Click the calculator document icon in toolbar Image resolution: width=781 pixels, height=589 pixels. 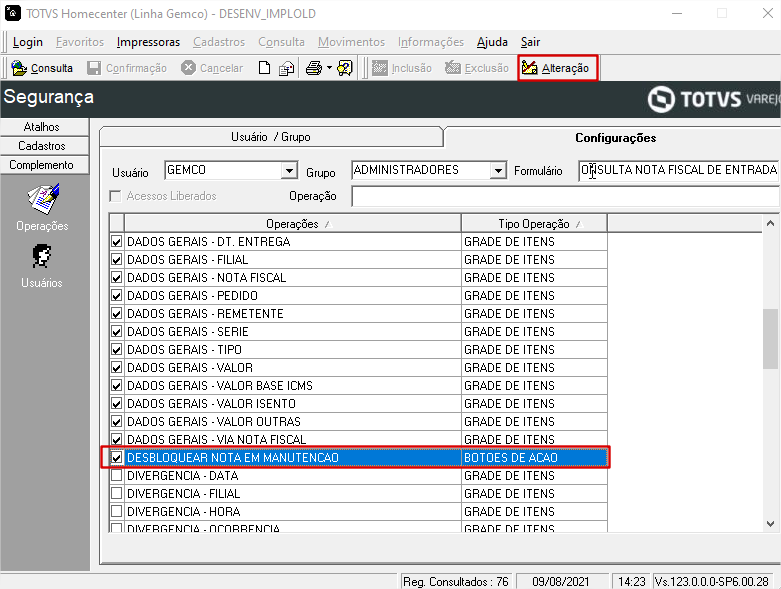[286, 68]
